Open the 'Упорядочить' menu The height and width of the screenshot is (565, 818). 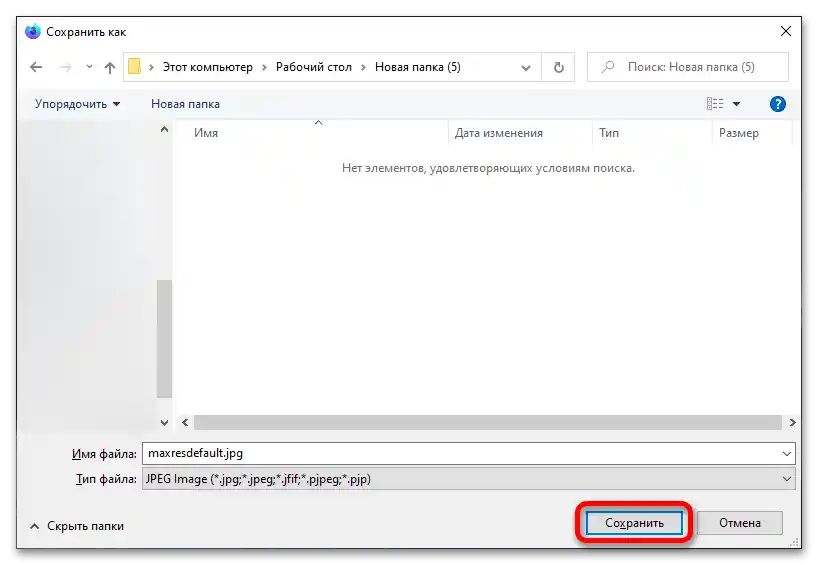pos(77,104)
